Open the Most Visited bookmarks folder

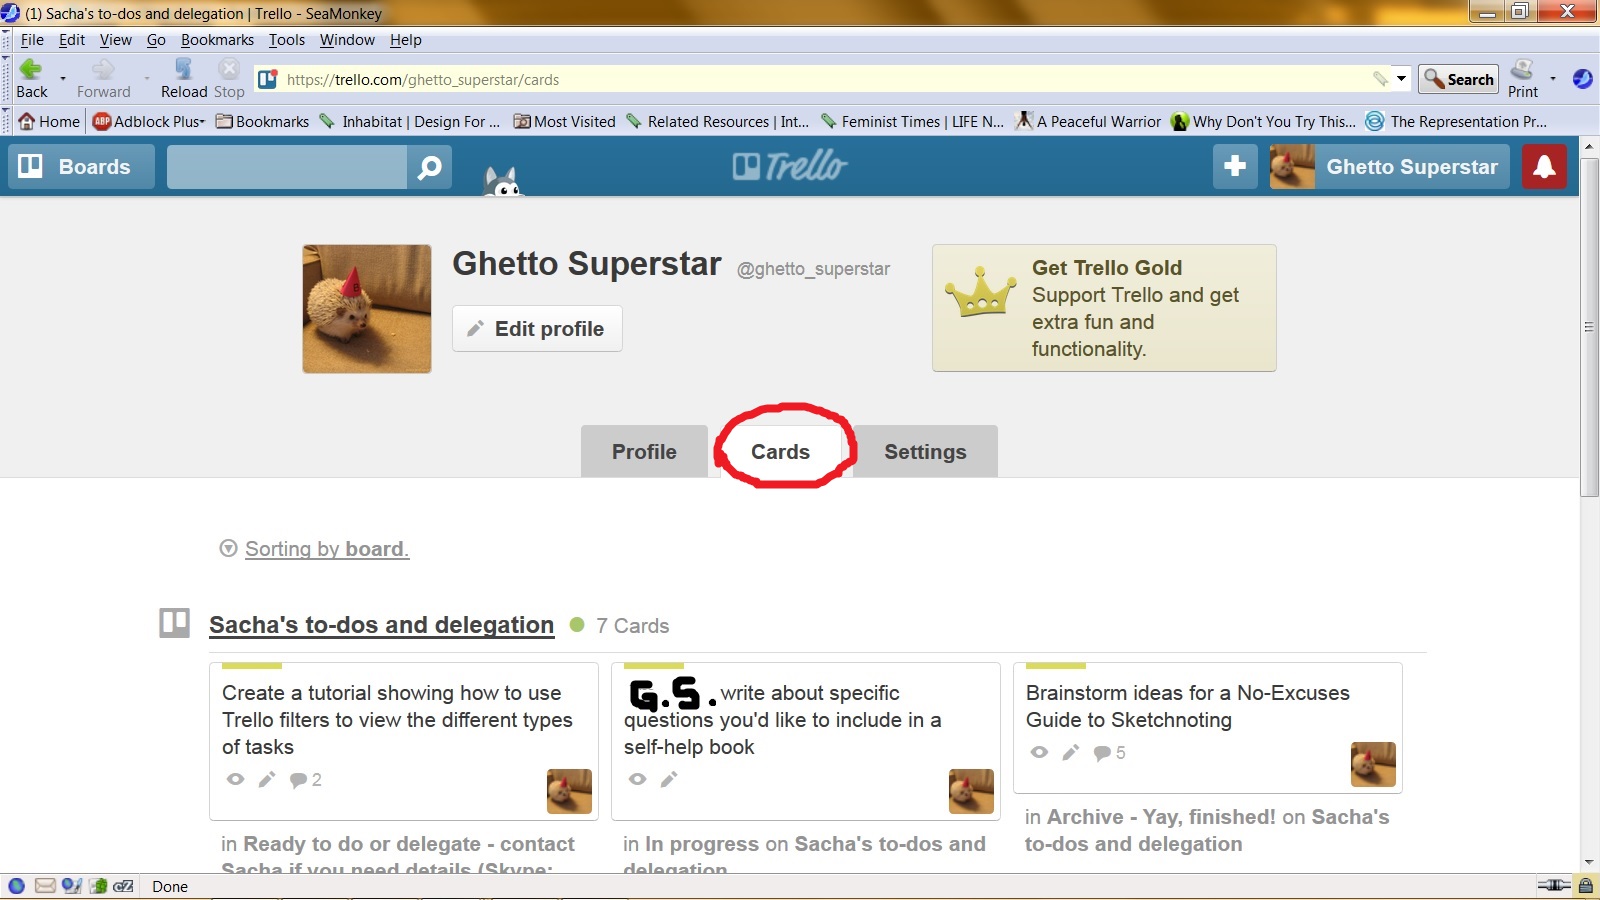564,121
